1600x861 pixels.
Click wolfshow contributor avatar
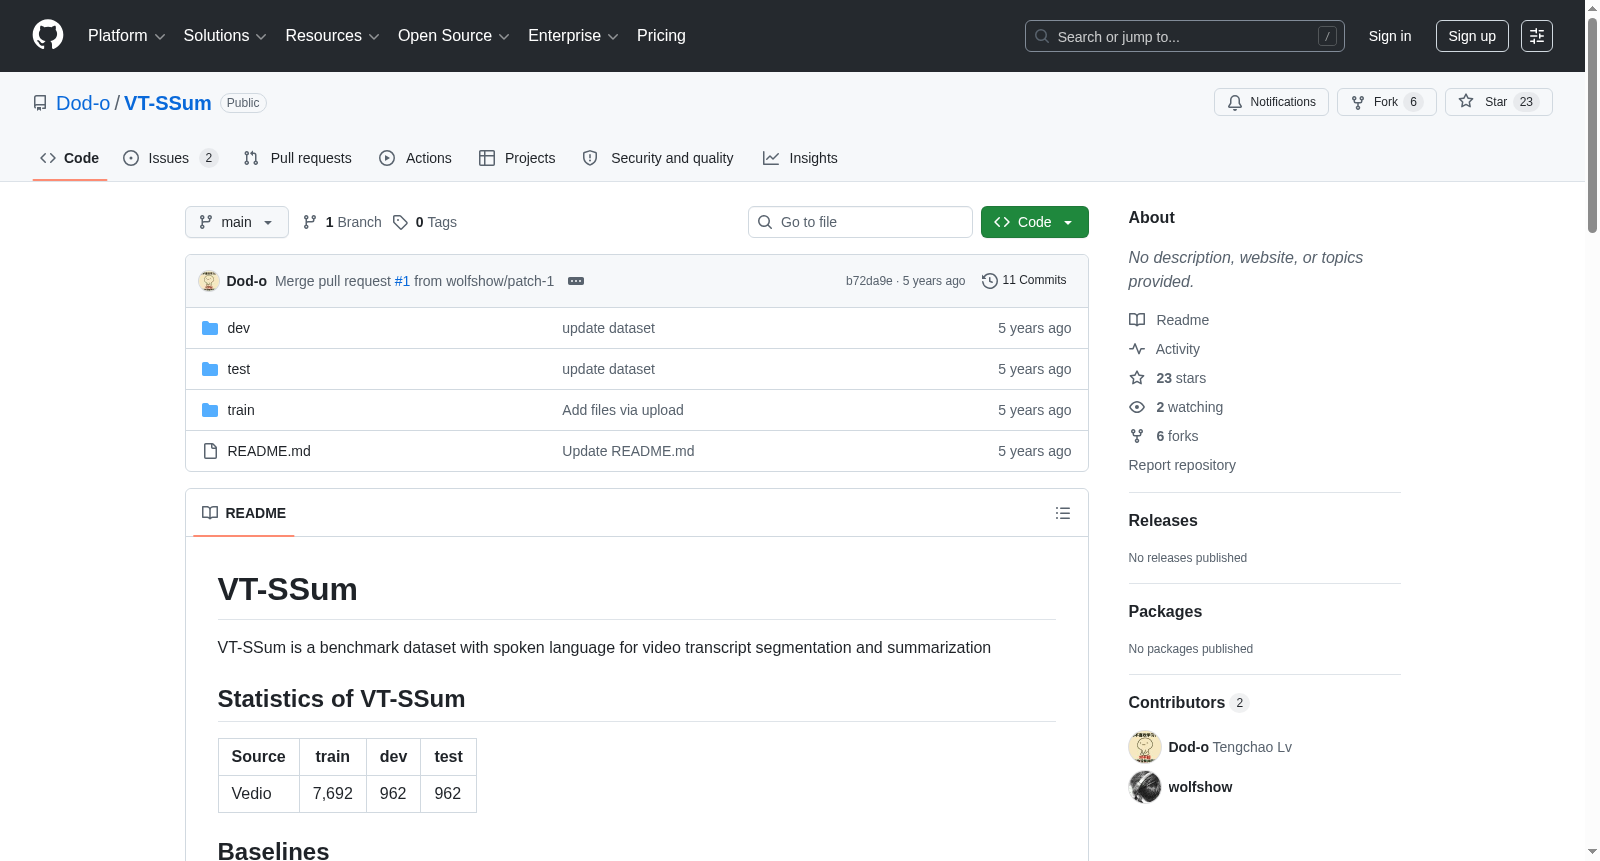click(1145, 787)
